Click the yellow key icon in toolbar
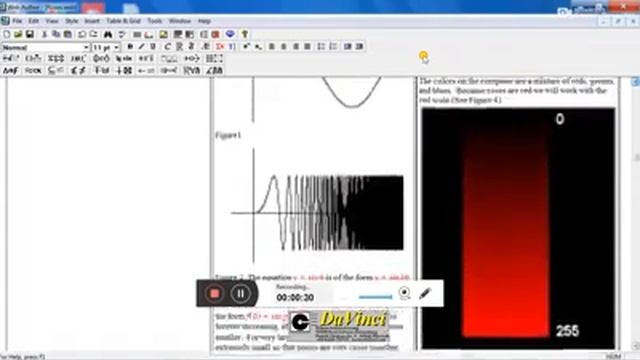This screenshot has width=640, height=360. click(244, 34)
